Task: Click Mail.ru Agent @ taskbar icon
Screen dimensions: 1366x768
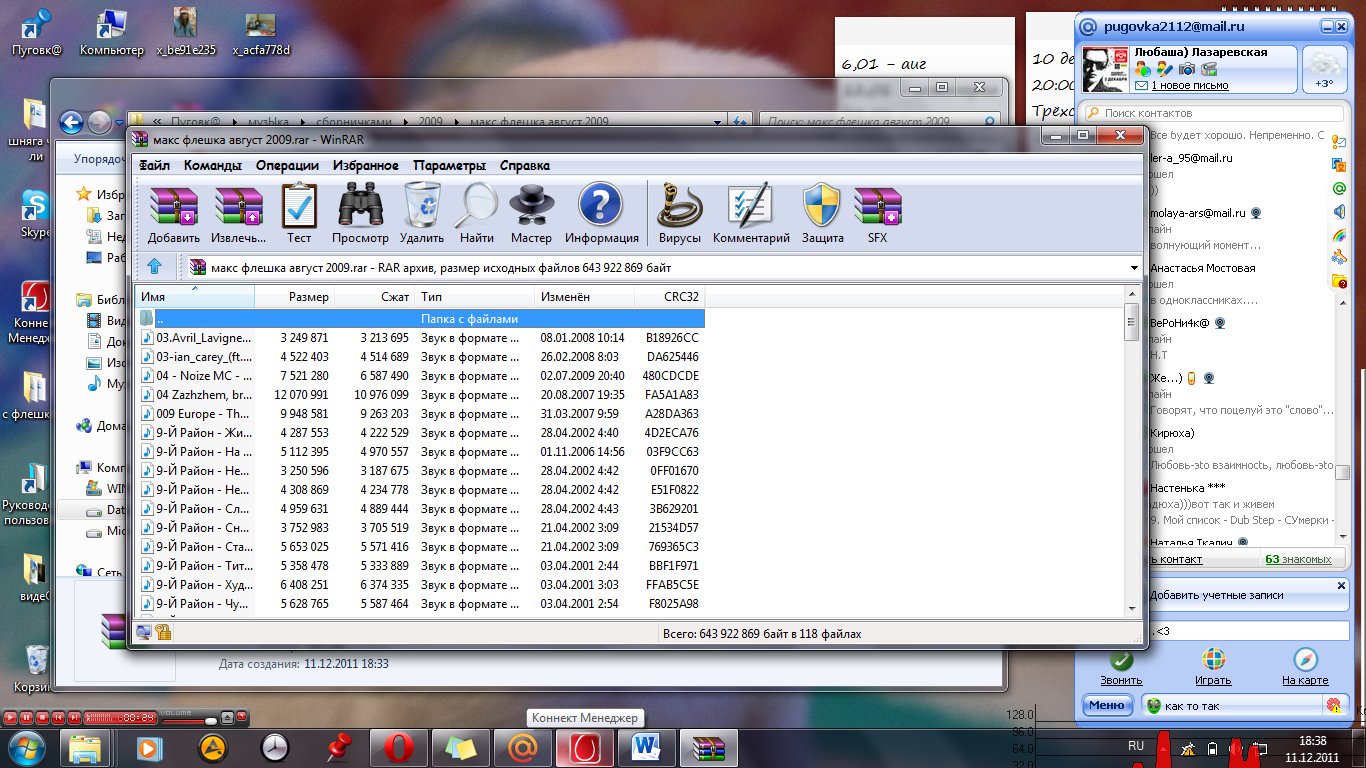Action: click(x=522, y=747)
